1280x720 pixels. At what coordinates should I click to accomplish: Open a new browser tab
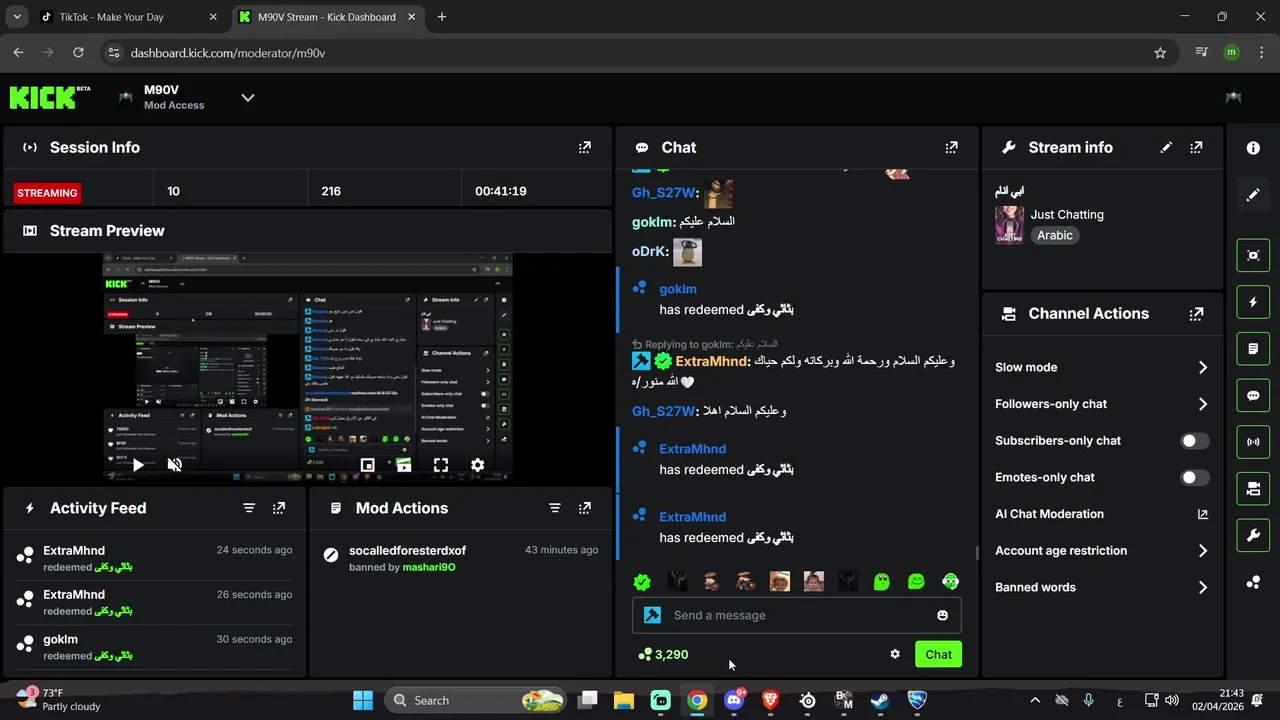point(442,17)
